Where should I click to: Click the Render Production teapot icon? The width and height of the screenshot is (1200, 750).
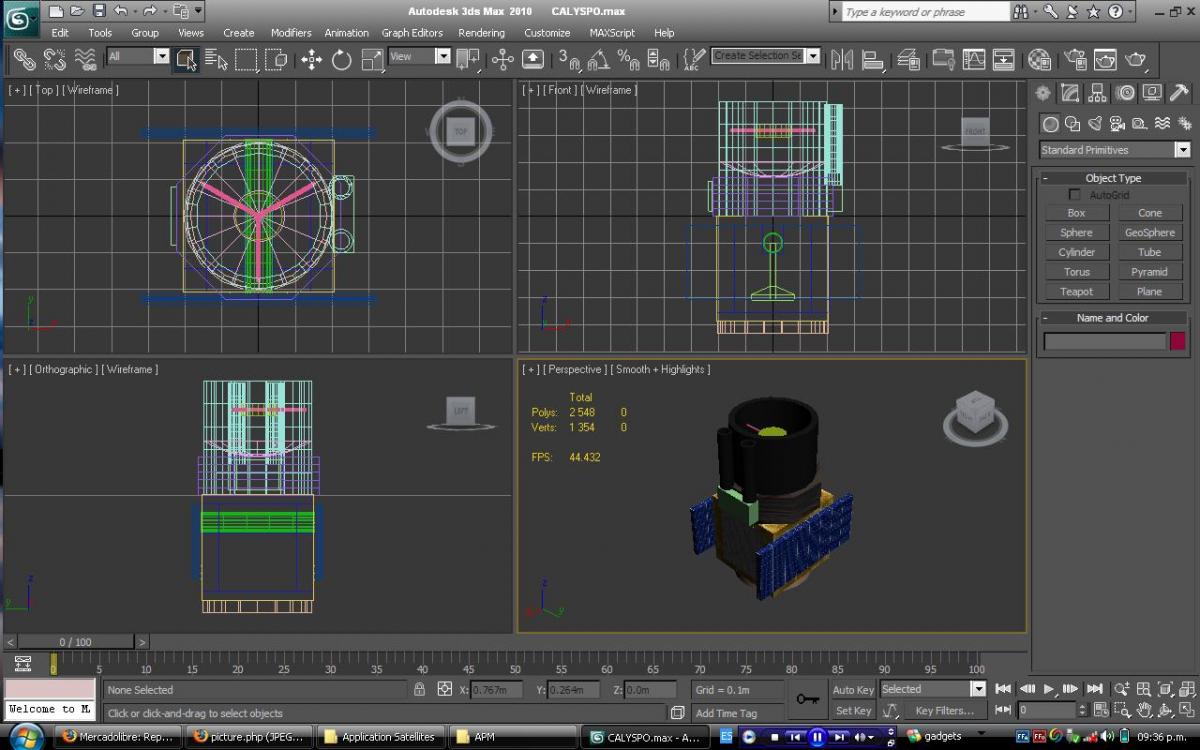[1136, 59]
